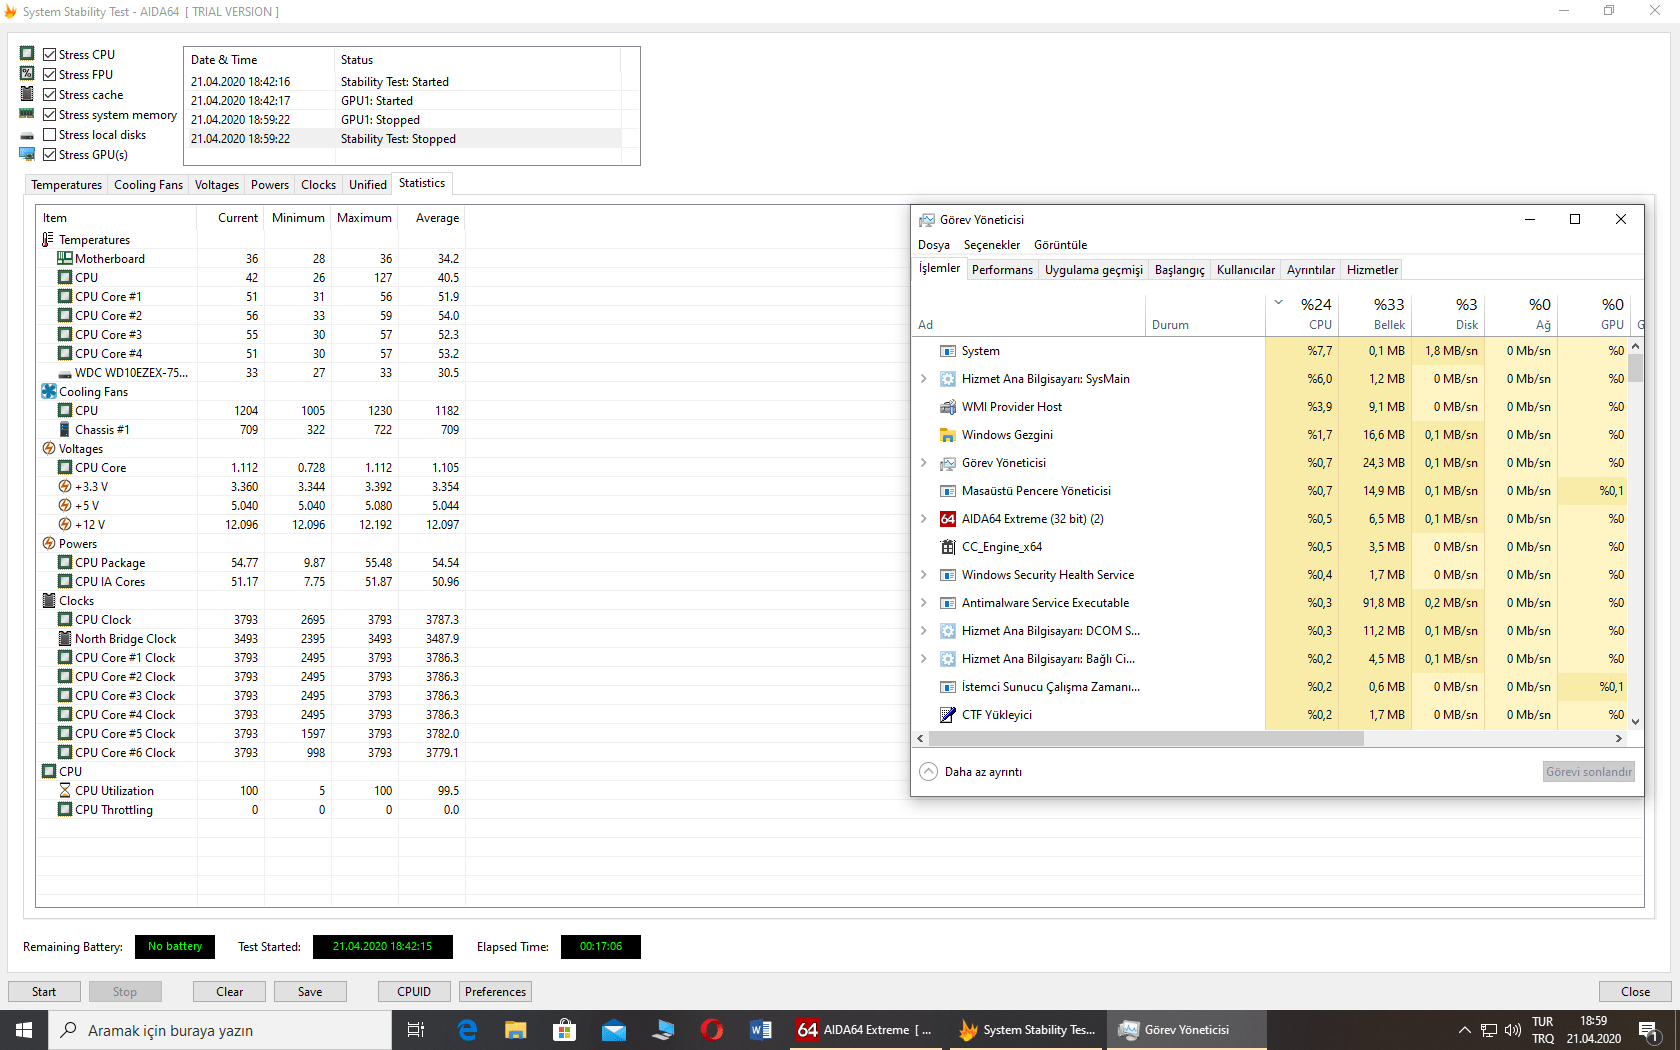Click the North Bridge Clock icon
Viewport: 1680px width, 1050px height.
tap(65, 639)
